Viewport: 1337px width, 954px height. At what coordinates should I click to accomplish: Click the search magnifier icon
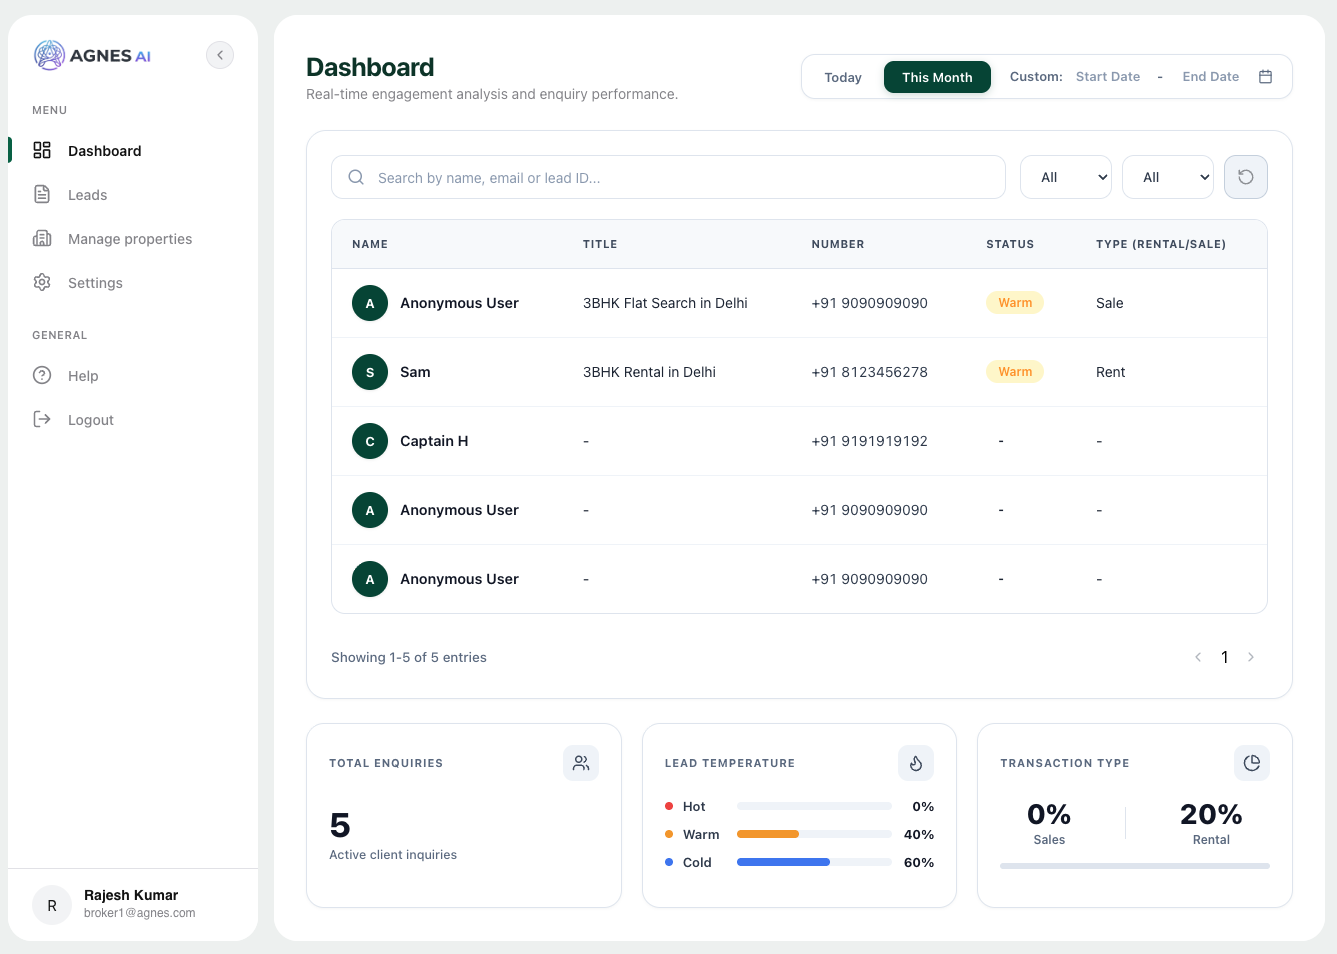click(x=356, y=177)
